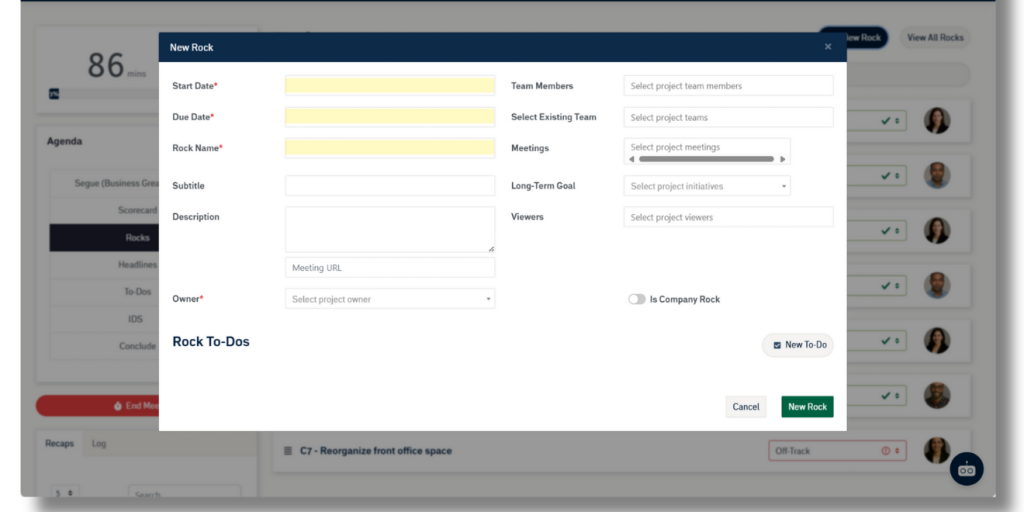Click the Cancel button

coord(745,407)
